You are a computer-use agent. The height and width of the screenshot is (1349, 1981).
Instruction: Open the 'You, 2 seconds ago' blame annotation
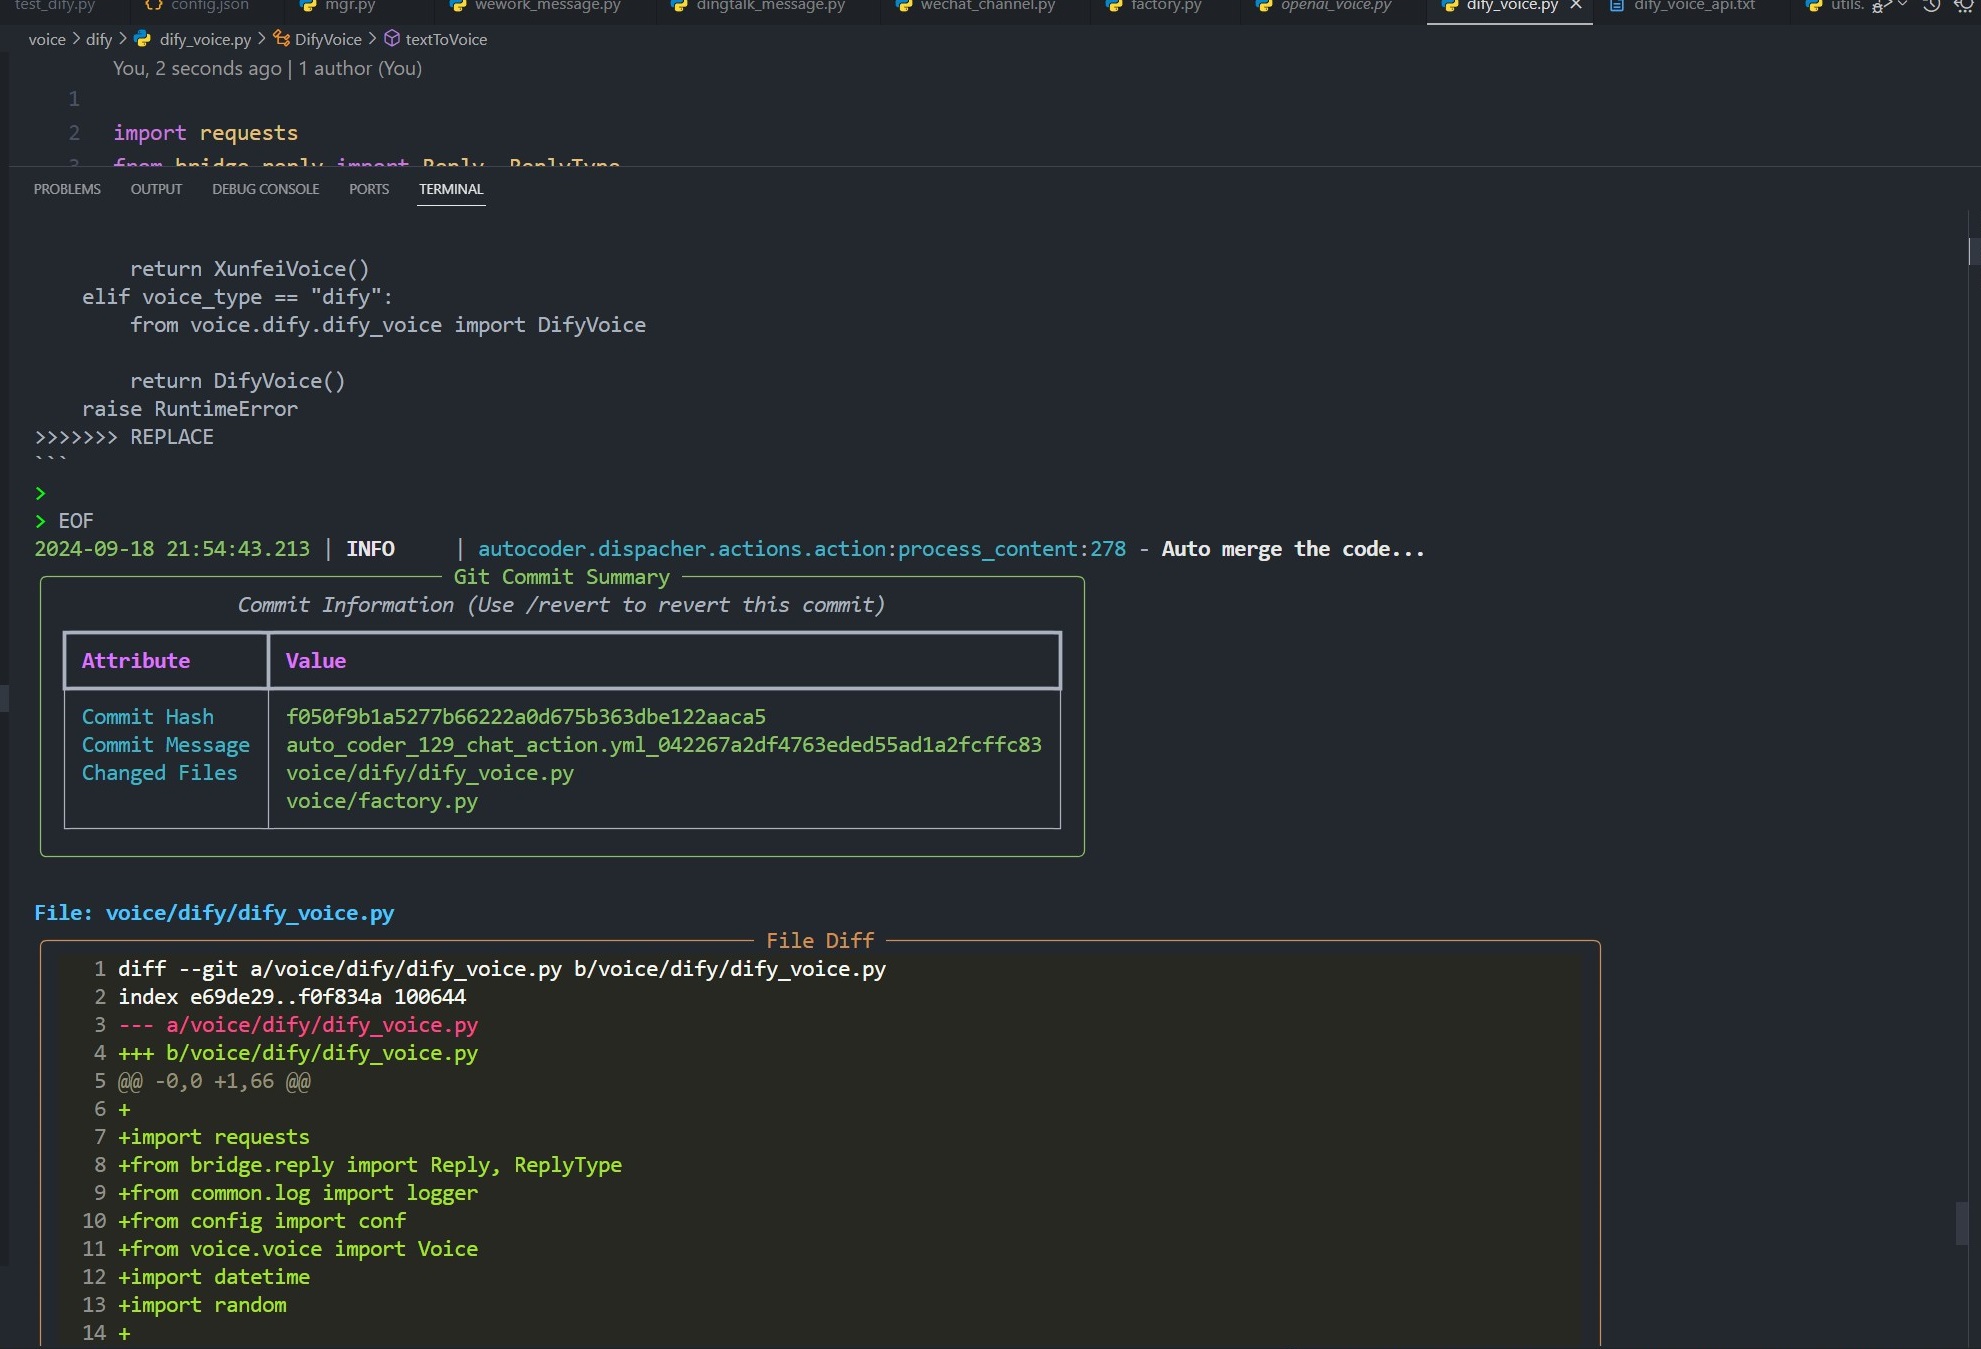click(x=197, y=69)
